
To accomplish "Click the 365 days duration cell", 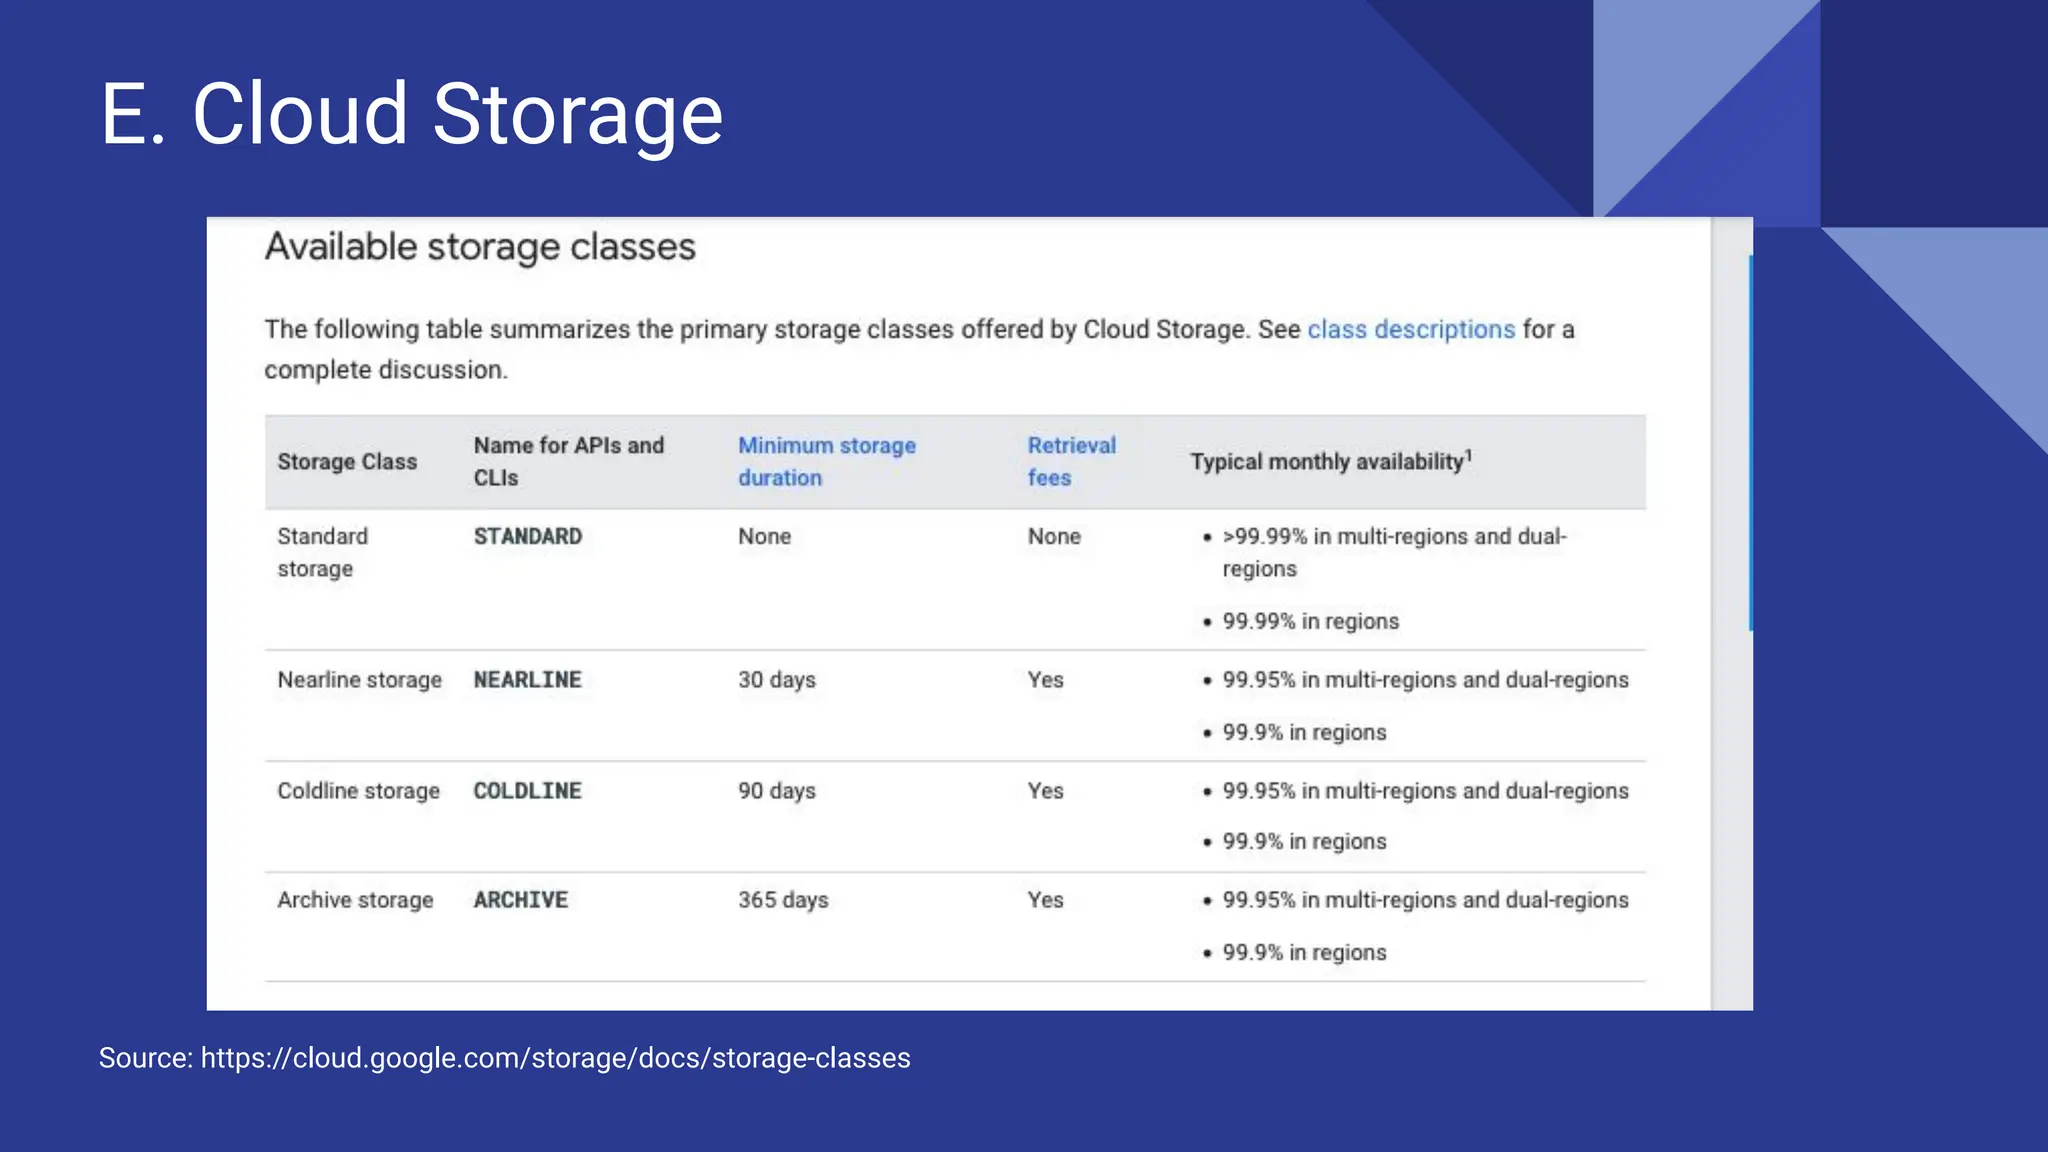I will coord(784,900).
